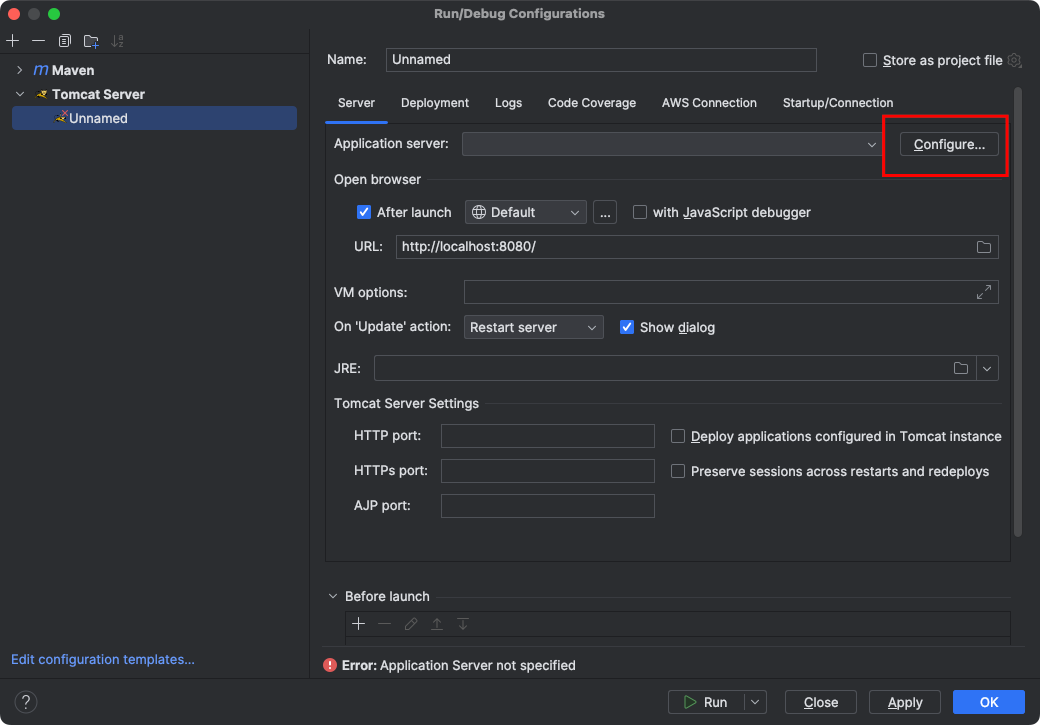Enable Deploy applications configured in Tomcat instance
The image size is (1040, 725).
point(678,436)
